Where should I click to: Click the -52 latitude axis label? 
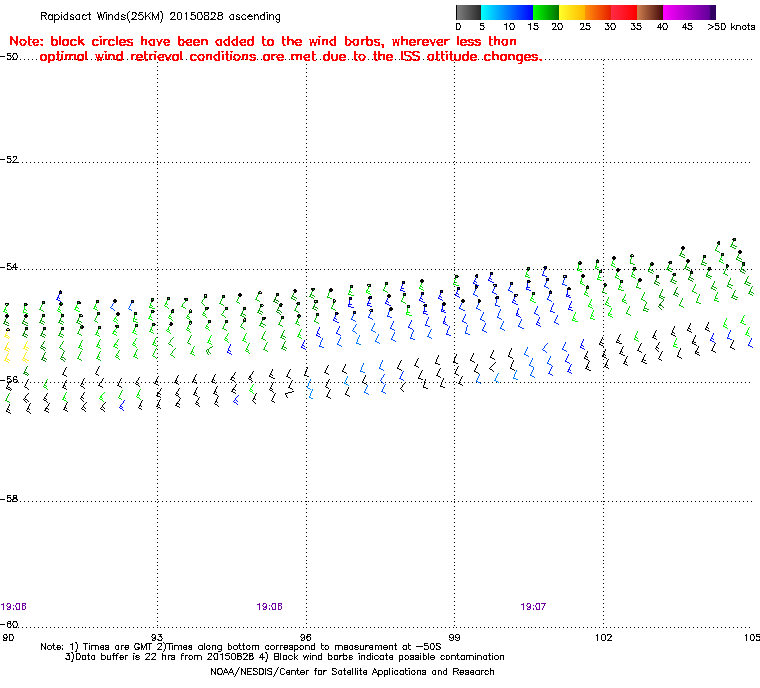click(9, 160)
